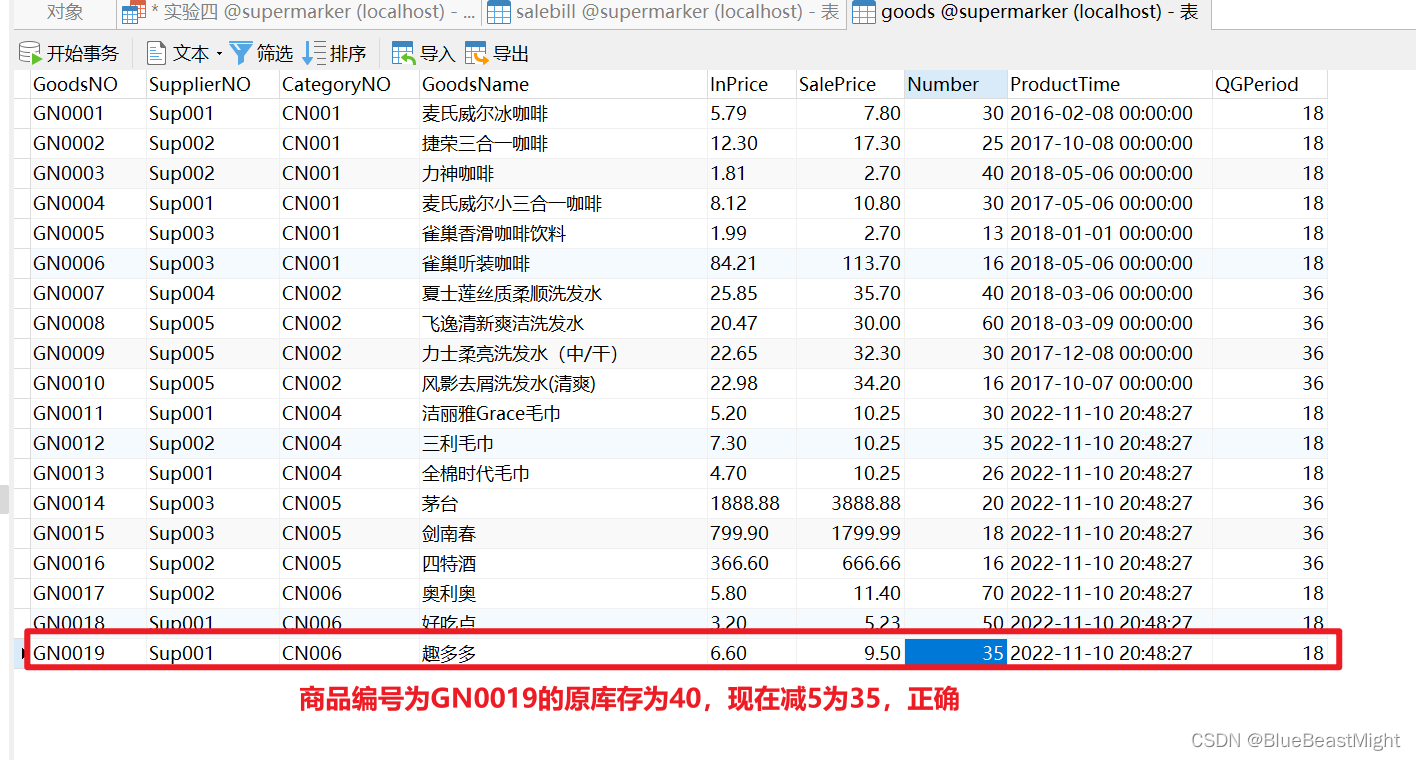1416x760 pixels.
Task: Select cell 麦氏威尔冰咖啡
Action: [x=563, y=113]
